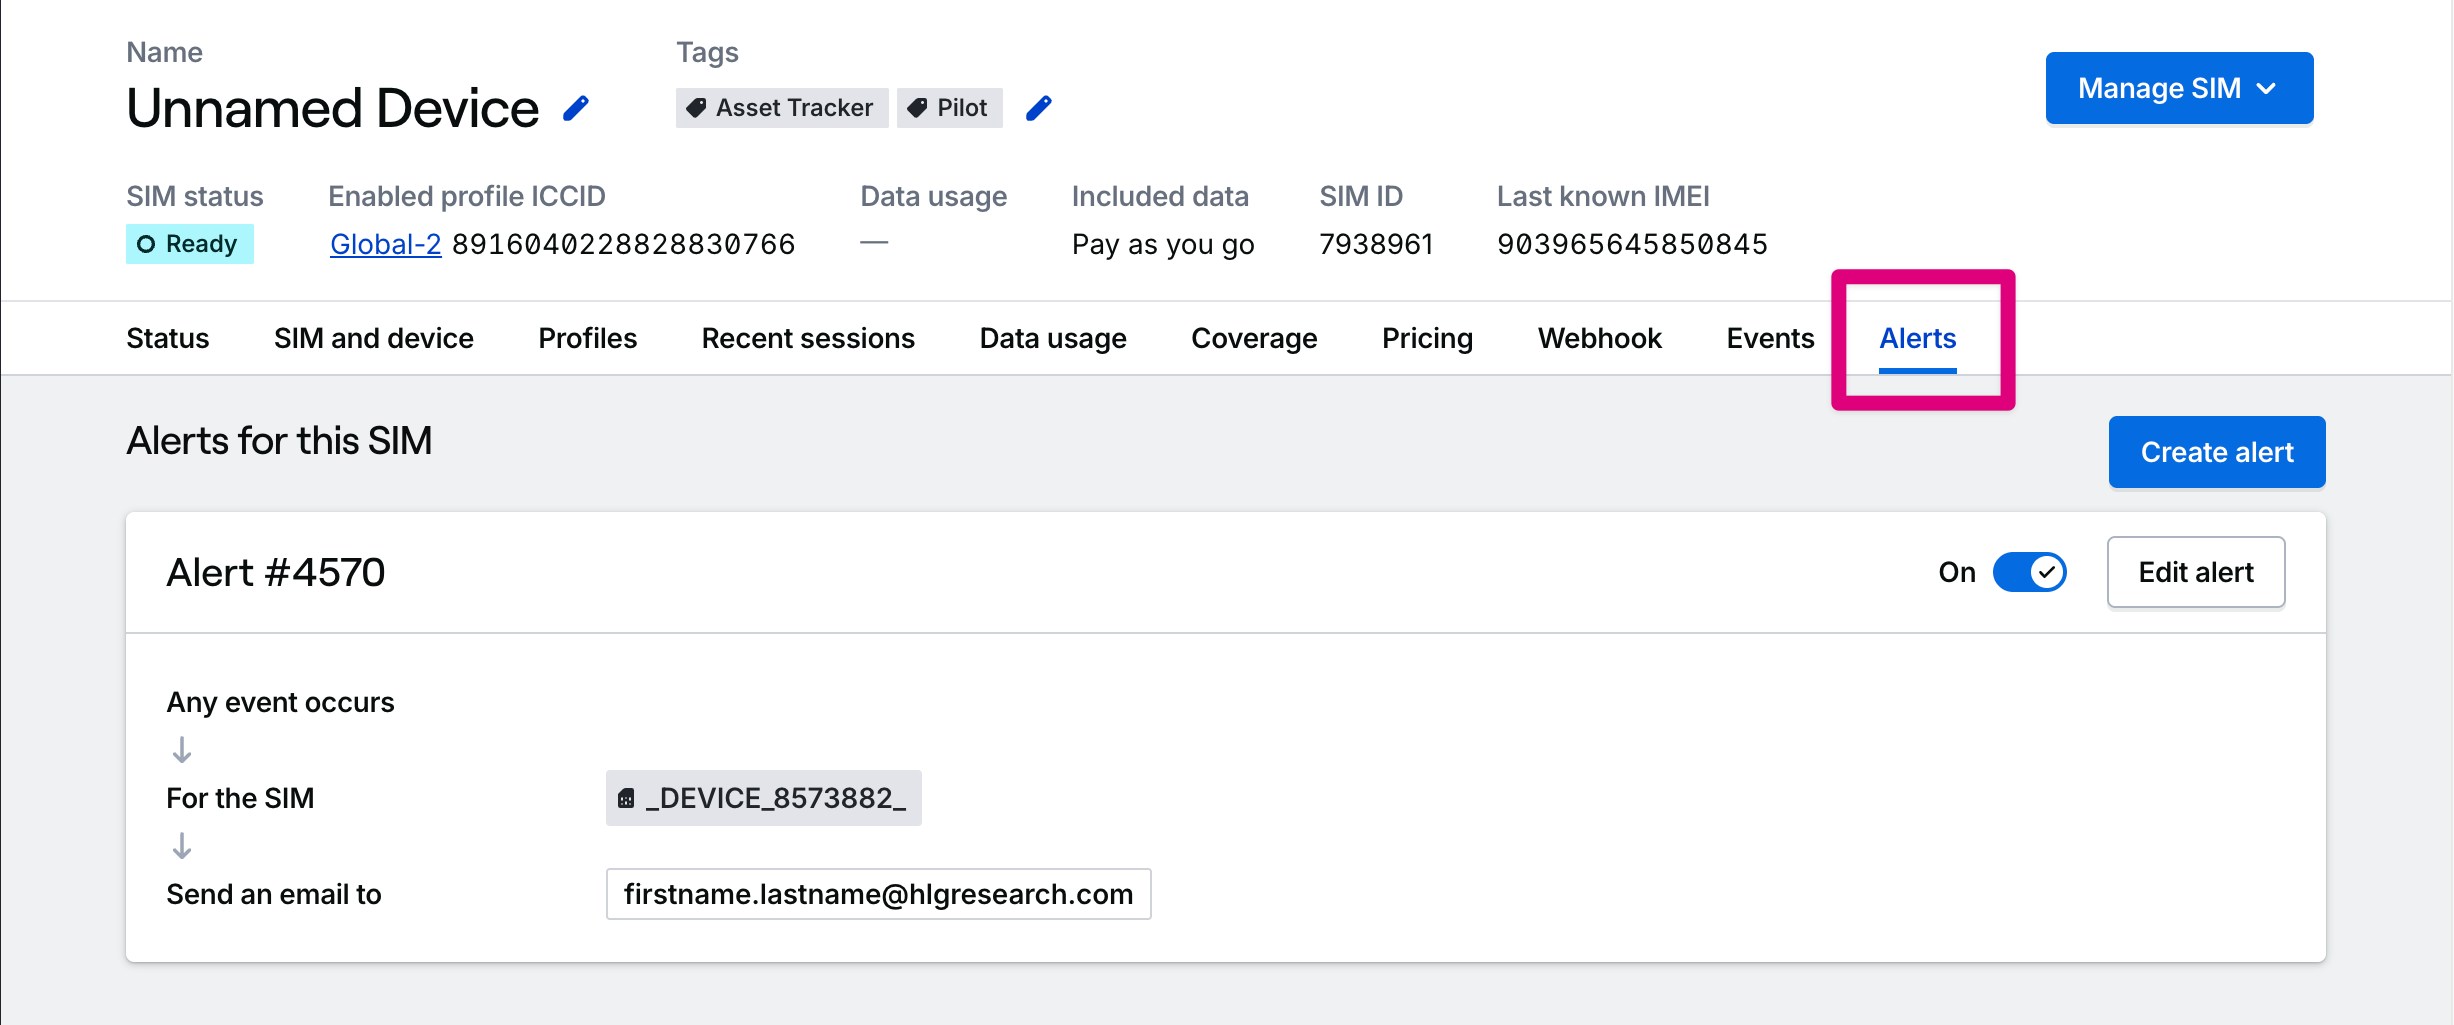Open the Profiles tab
Image resolution: width=2454 pixels, height=1025 pixels.
(588, 338)
